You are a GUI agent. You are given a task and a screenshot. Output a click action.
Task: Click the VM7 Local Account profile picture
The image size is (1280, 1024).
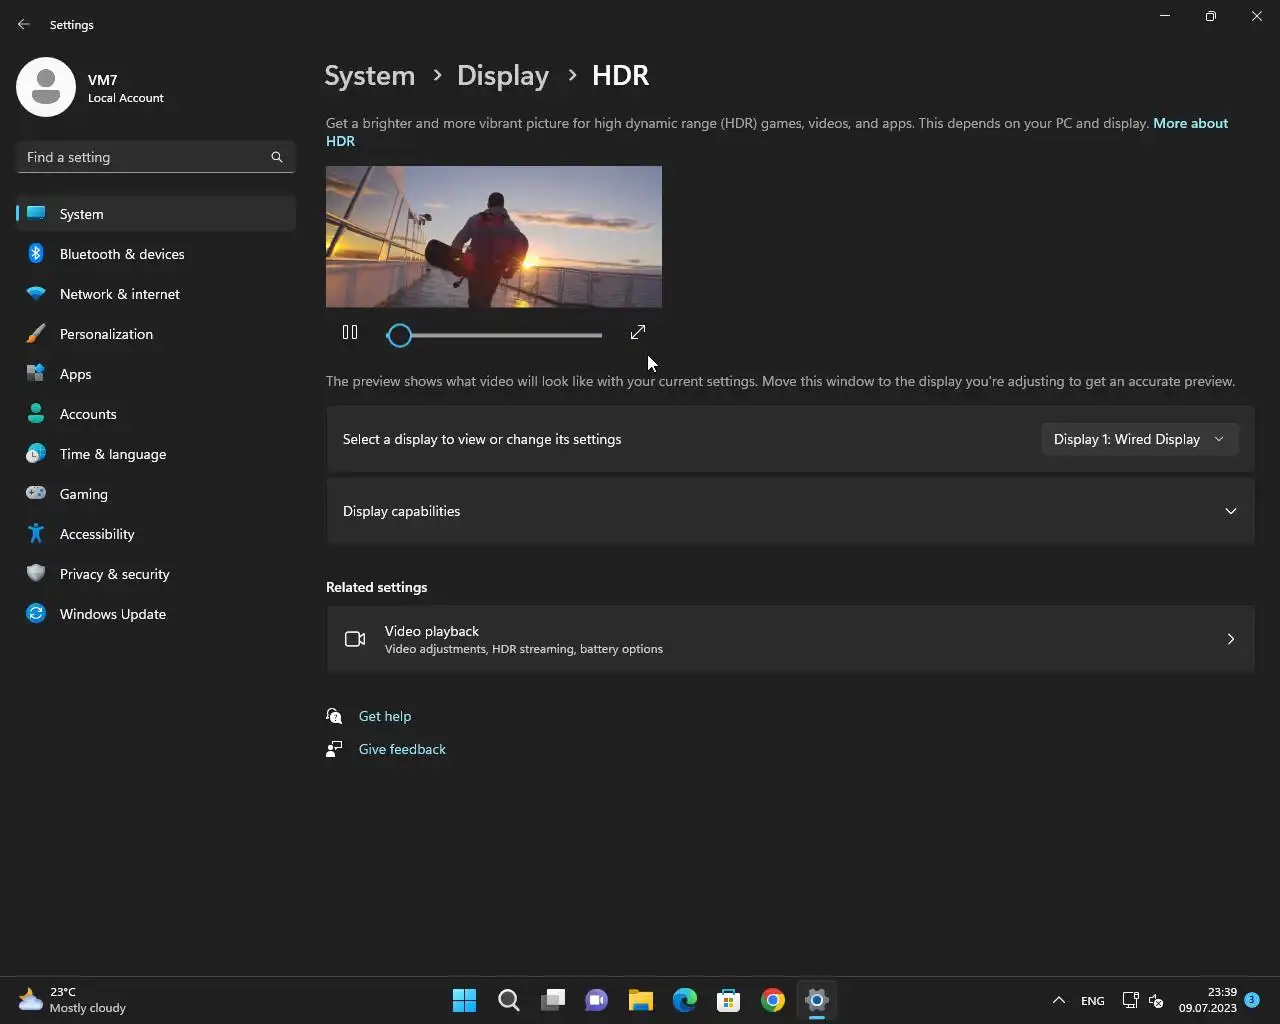[46, 87]
